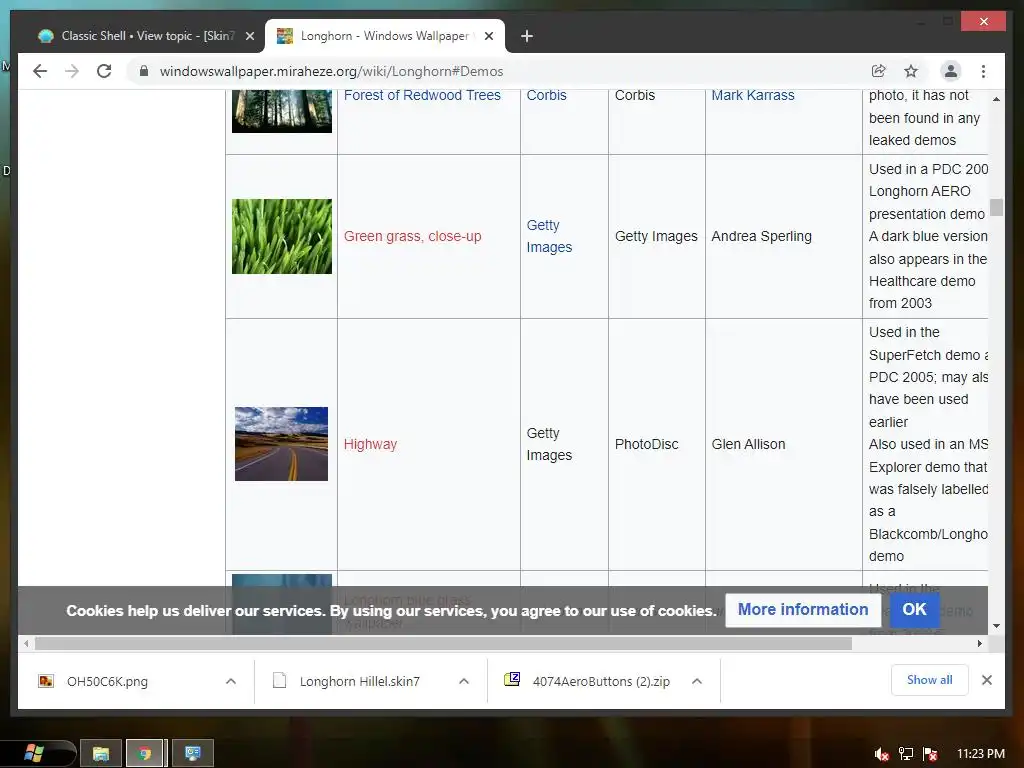Screen dimensions: 1024x768
Task: Click vertical scrollbar up arrow
Action: point(996,99)
